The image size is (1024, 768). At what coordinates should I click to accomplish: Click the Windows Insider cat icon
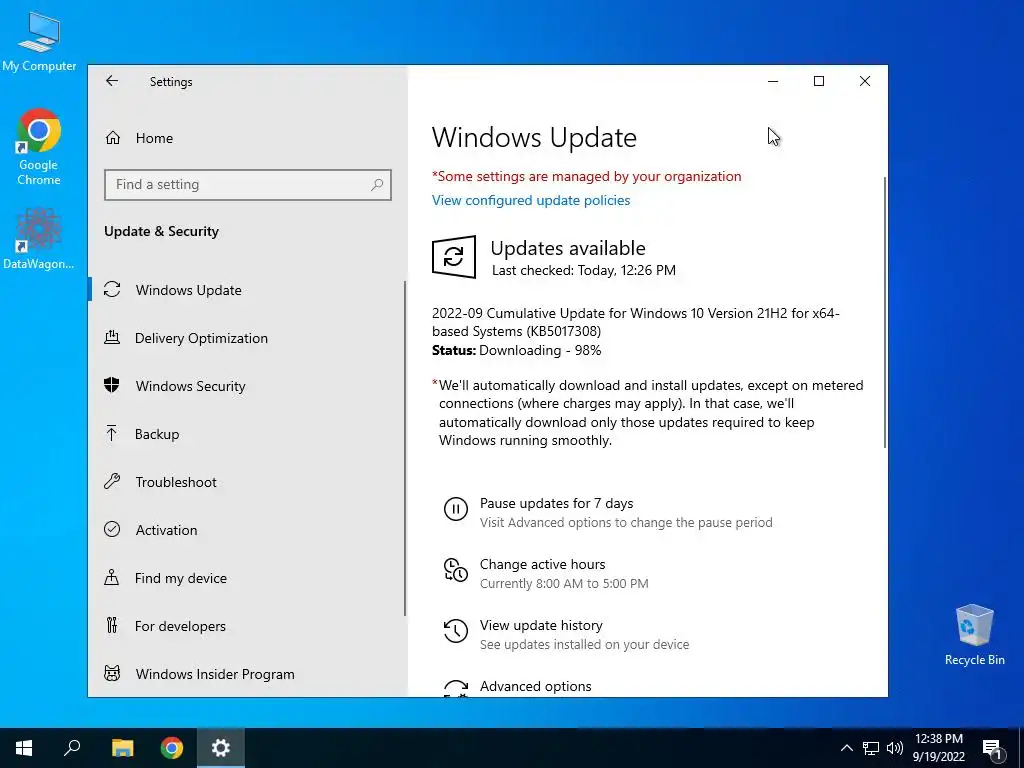pos(112,673)
